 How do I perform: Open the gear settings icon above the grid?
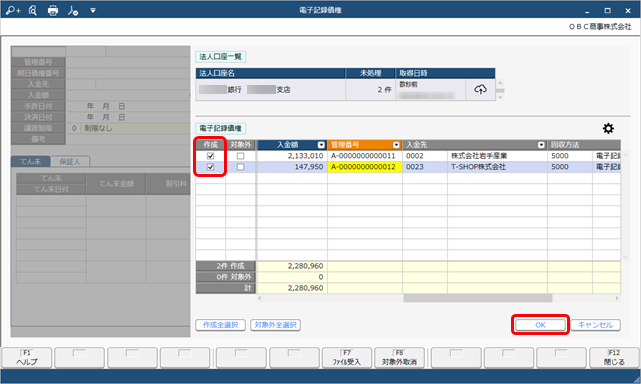tap(608, 128)
